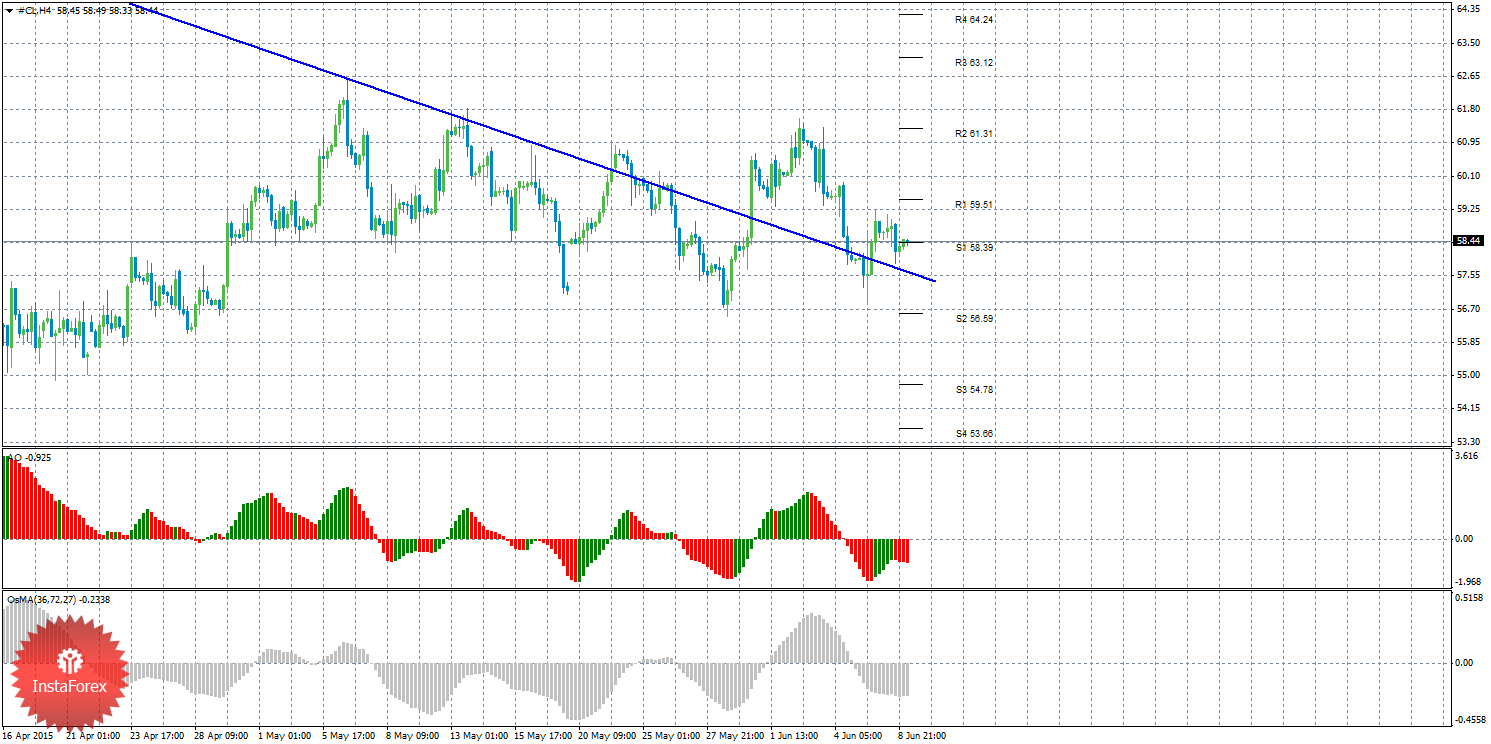1491x744 pixels.
Task: Click the AO -0.925 indicator label
Action: (x=29, y=457)
